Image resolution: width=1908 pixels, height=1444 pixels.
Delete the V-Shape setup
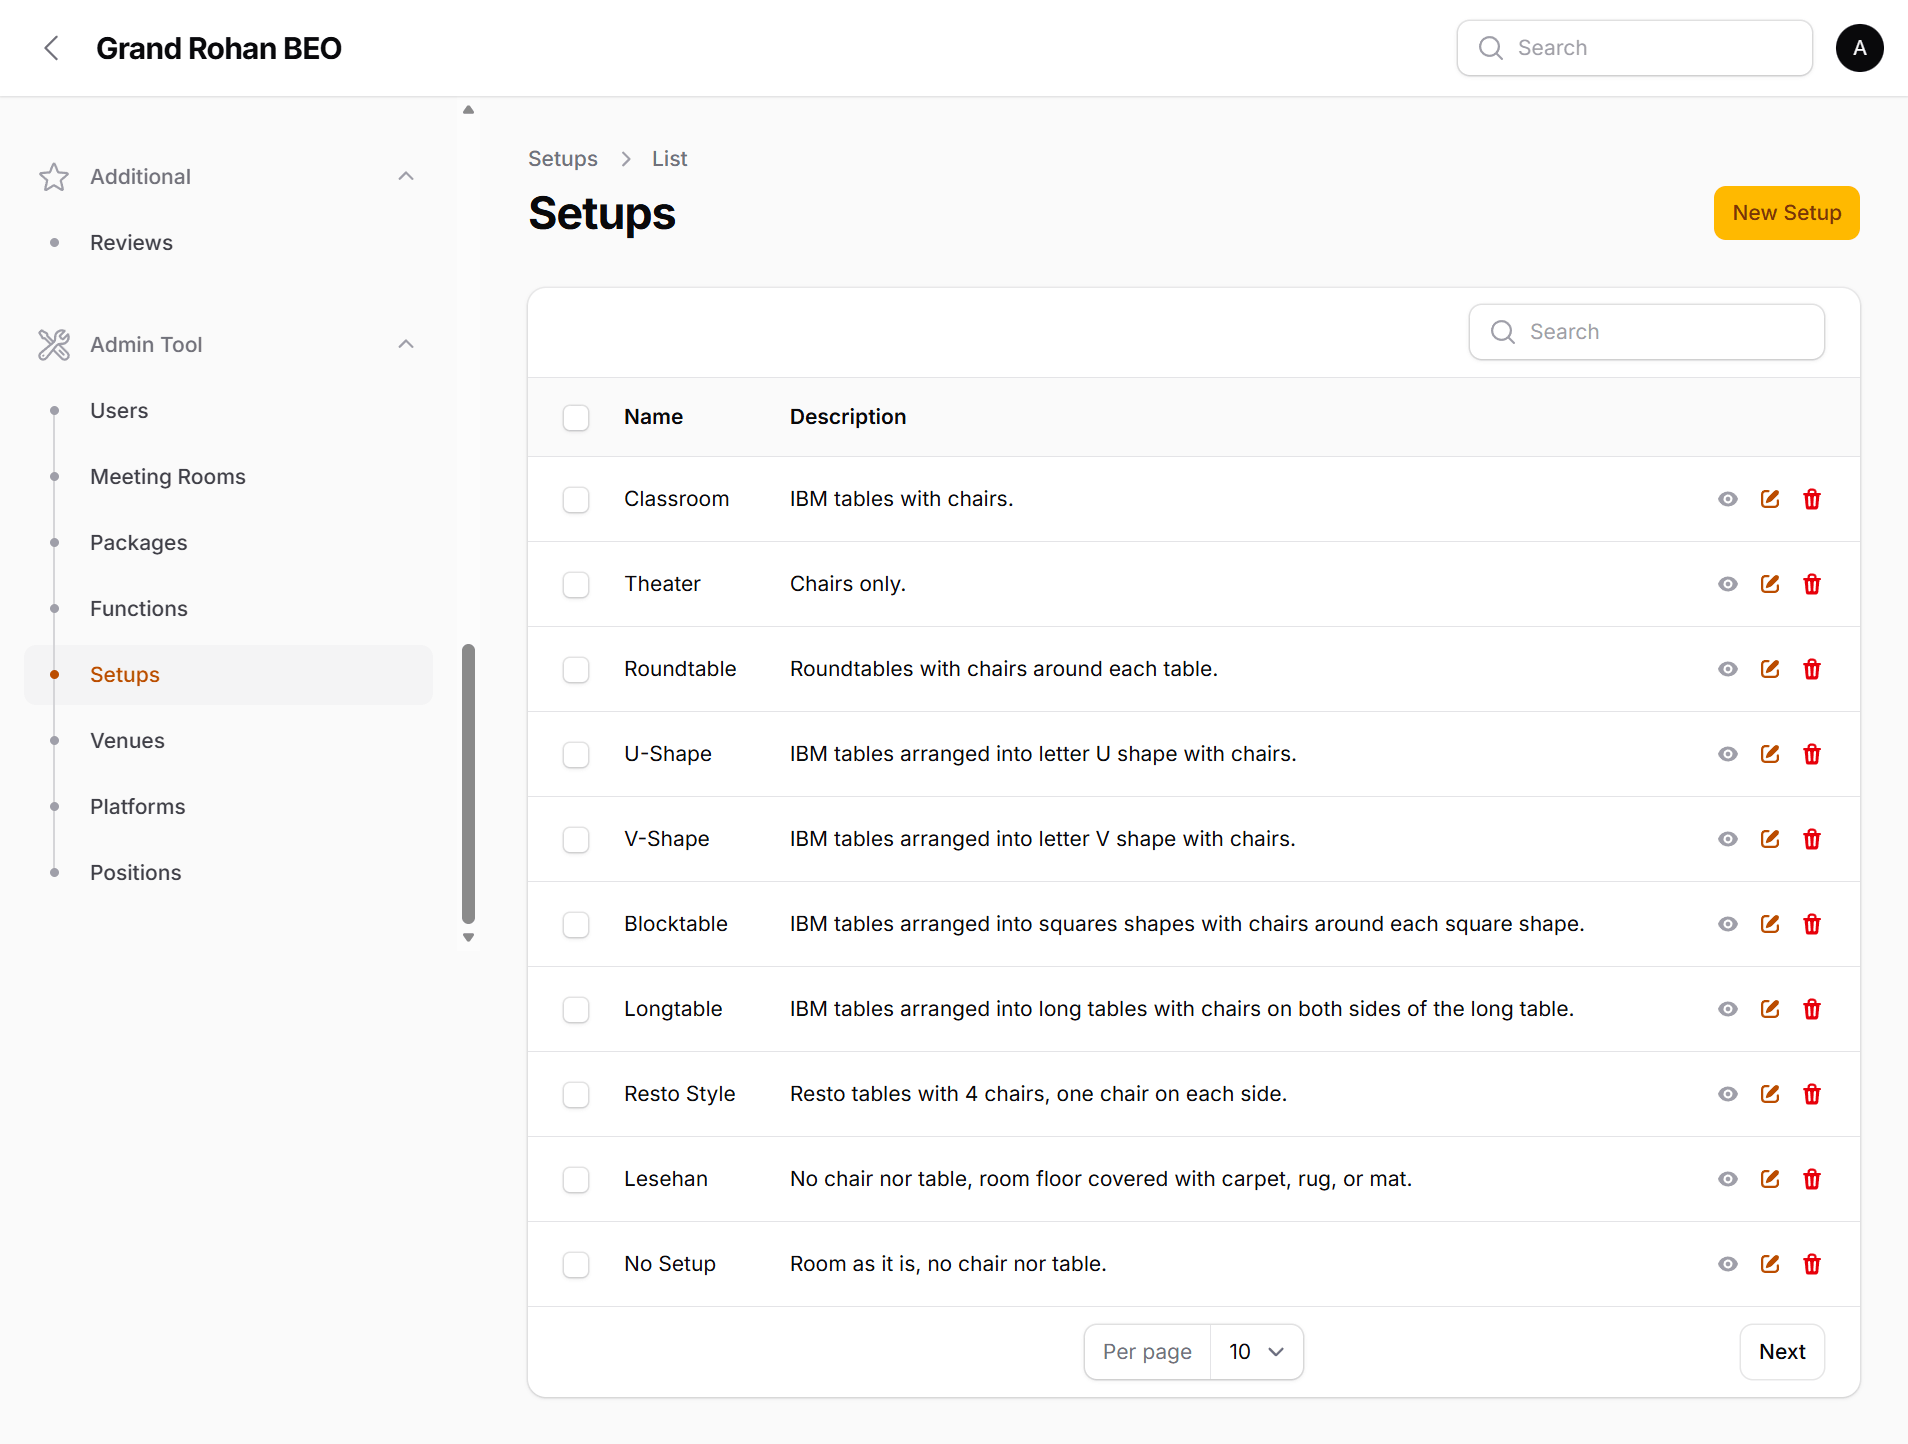tap(1812, 839)
